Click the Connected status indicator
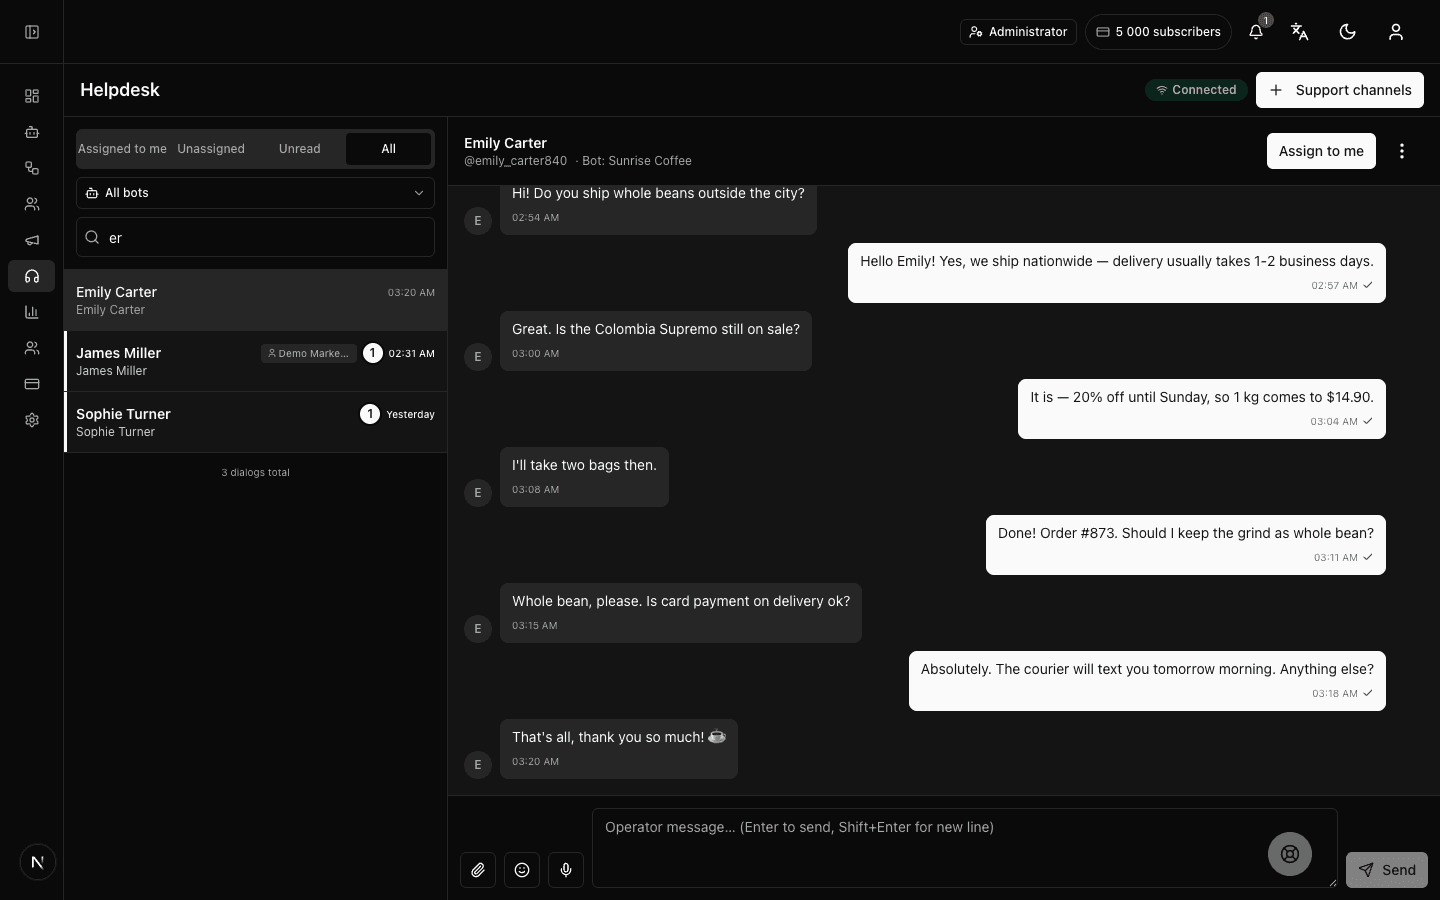 (1196, 90)
